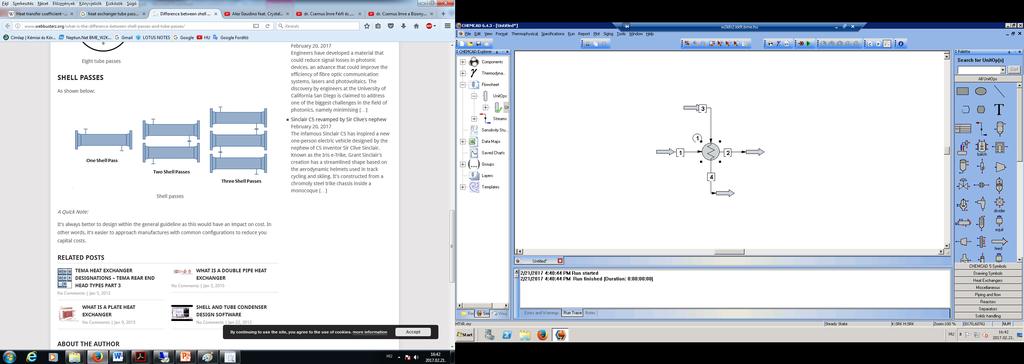The image size is (1024, 364).
Task: Click the green Run simulation arrow
Action: point(808,43)
